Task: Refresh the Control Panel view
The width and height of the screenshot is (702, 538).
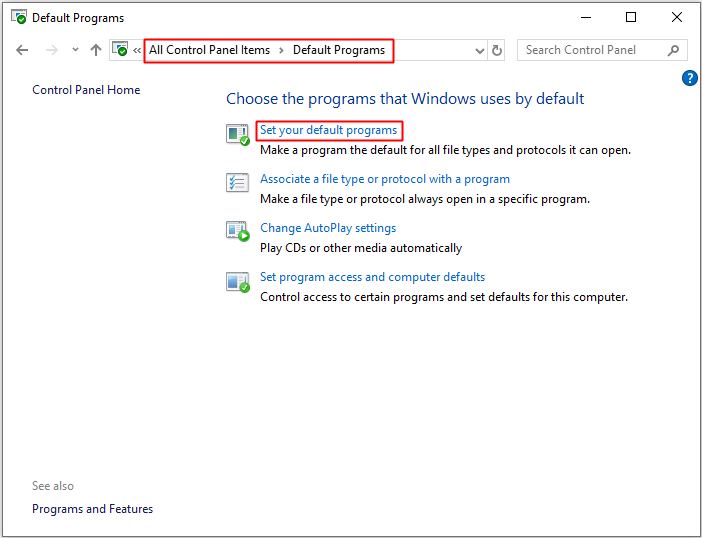Action: pos(497,50)
